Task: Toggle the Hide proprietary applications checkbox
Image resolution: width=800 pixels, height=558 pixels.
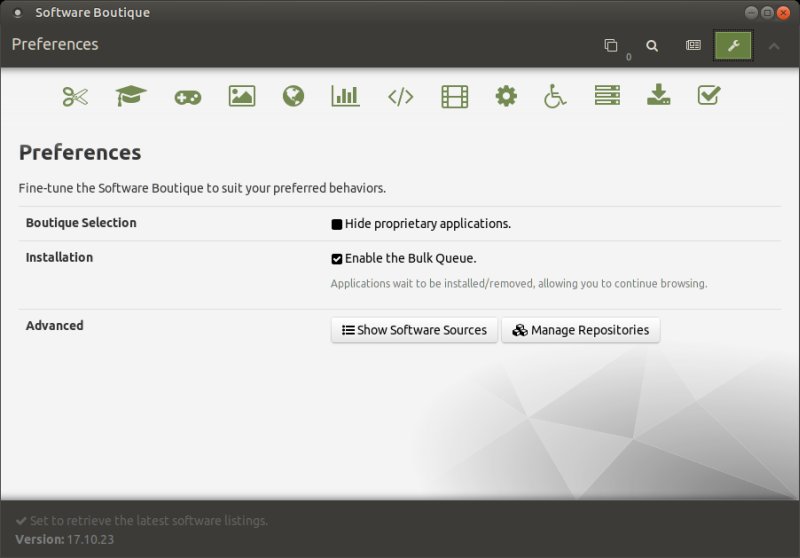Action: tap(337, 224)
